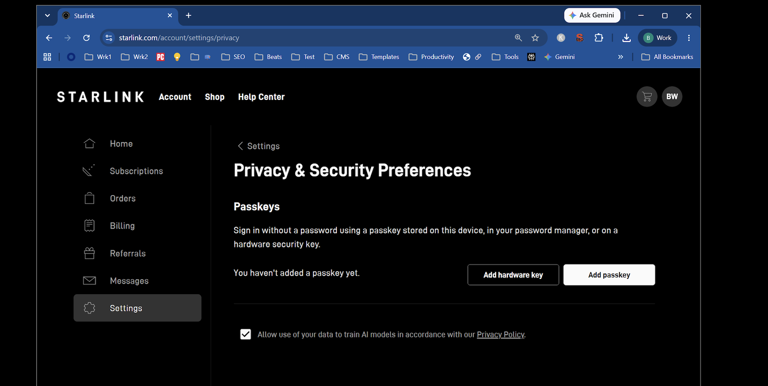Open the Shop menu
Viewport: 768px width, 386px height.
click(x=215, y=97)
